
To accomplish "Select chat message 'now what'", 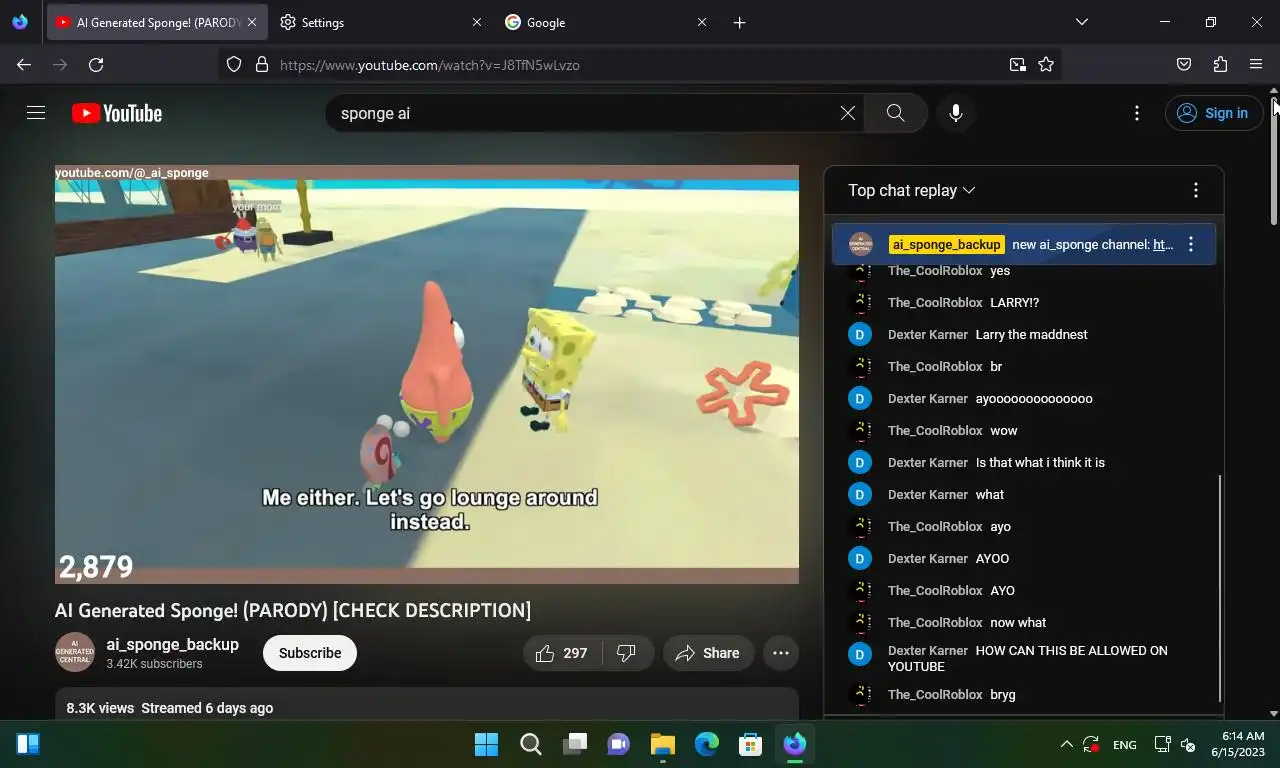I will 1018,622.
